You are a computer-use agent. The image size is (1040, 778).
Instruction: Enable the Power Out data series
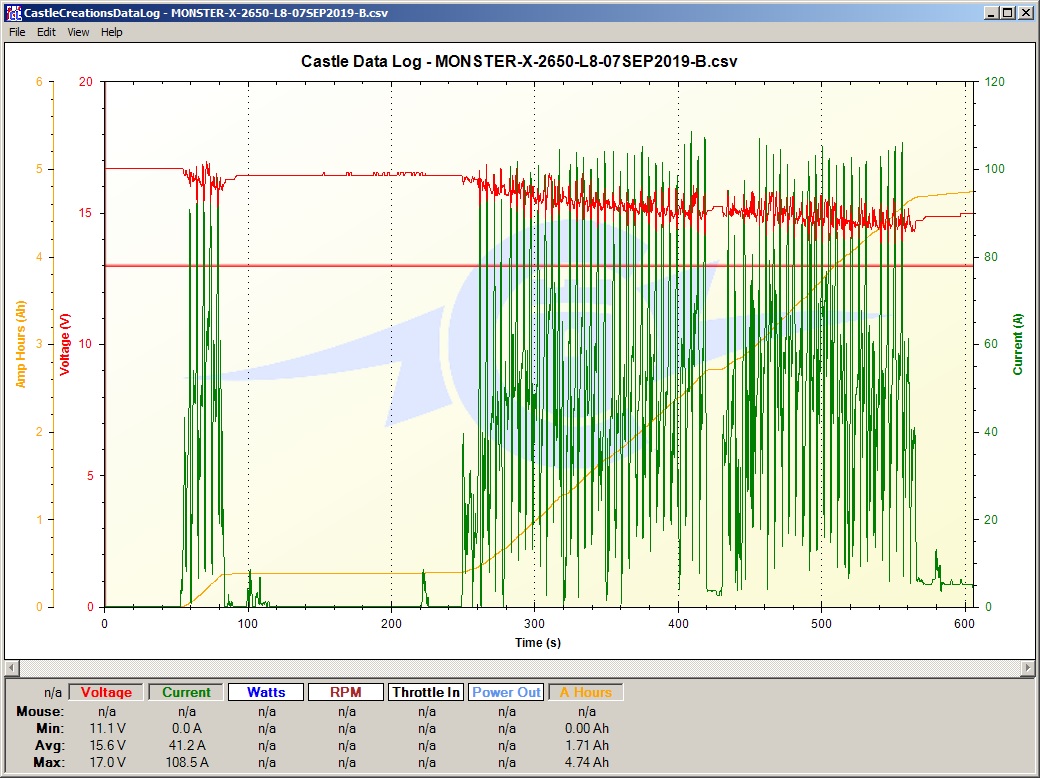506,692
